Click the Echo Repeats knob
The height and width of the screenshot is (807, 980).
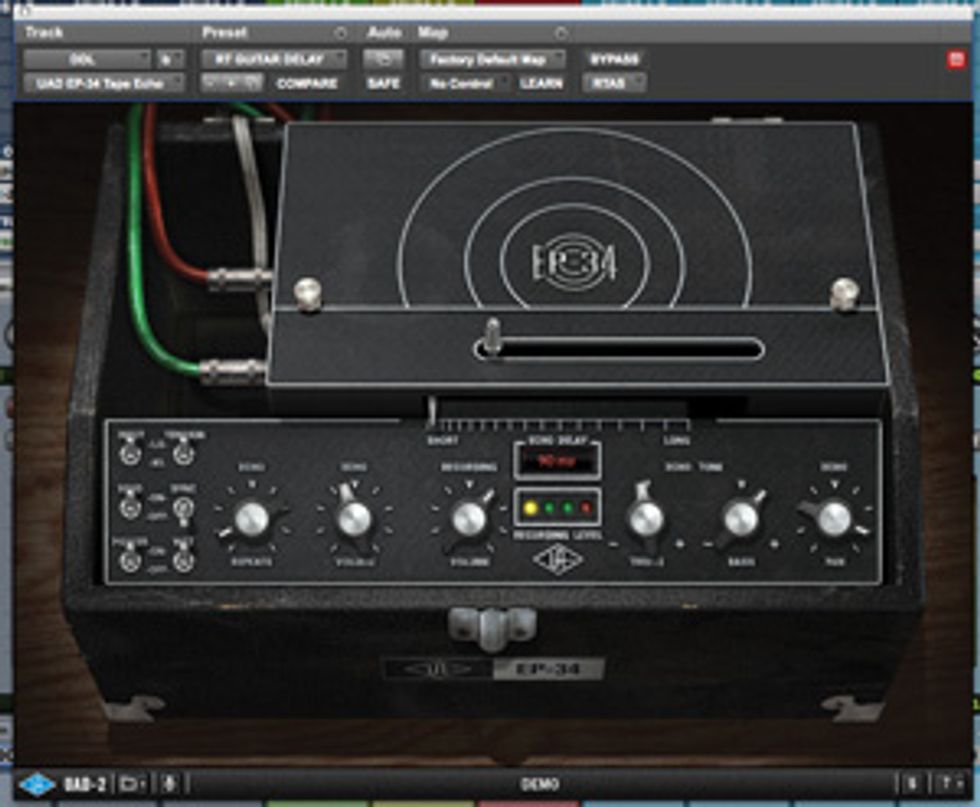(x=253, y=520)
